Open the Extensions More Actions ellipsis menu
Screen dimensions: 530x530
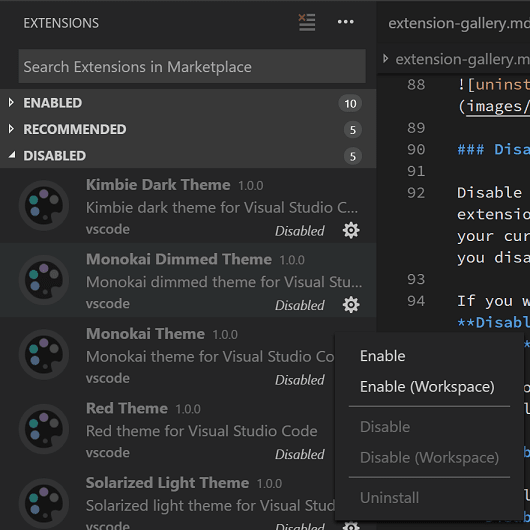pyautogui.click(x=345, y=22)
